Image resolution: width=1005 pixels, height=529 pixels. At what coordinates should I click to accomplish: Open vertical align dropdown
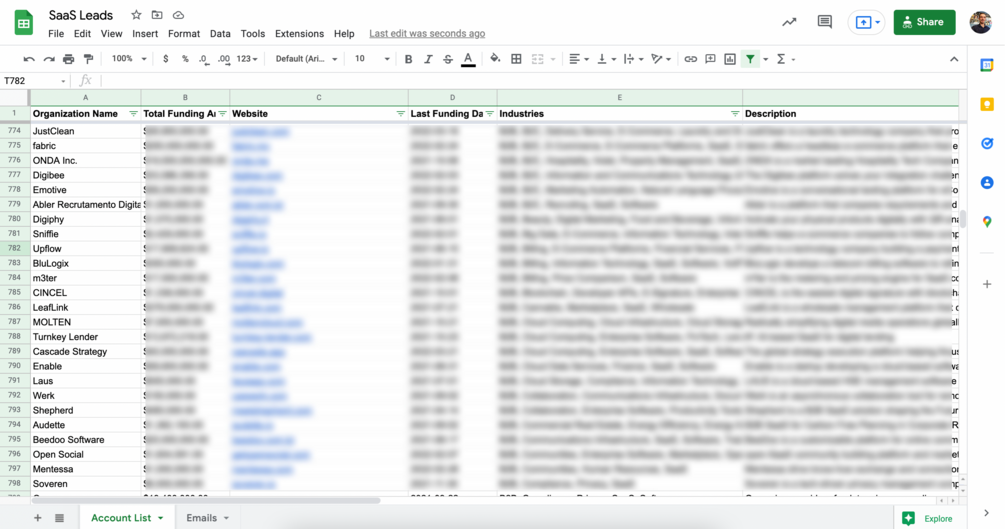pos(606,59)
